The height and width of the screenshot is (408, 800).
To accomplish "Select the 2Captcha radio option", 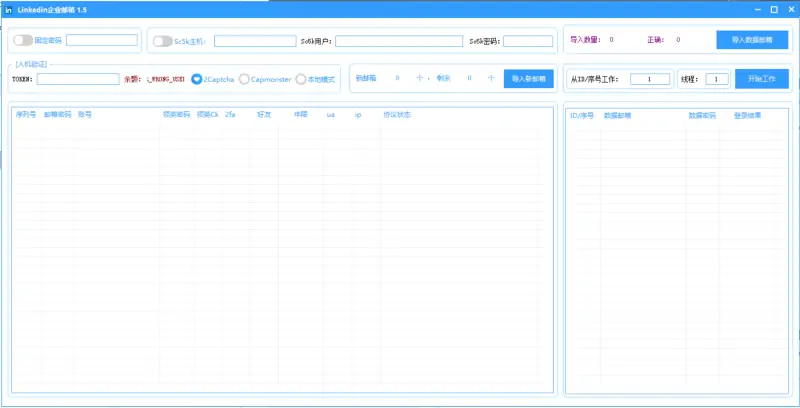I will (x=197, y=78).
